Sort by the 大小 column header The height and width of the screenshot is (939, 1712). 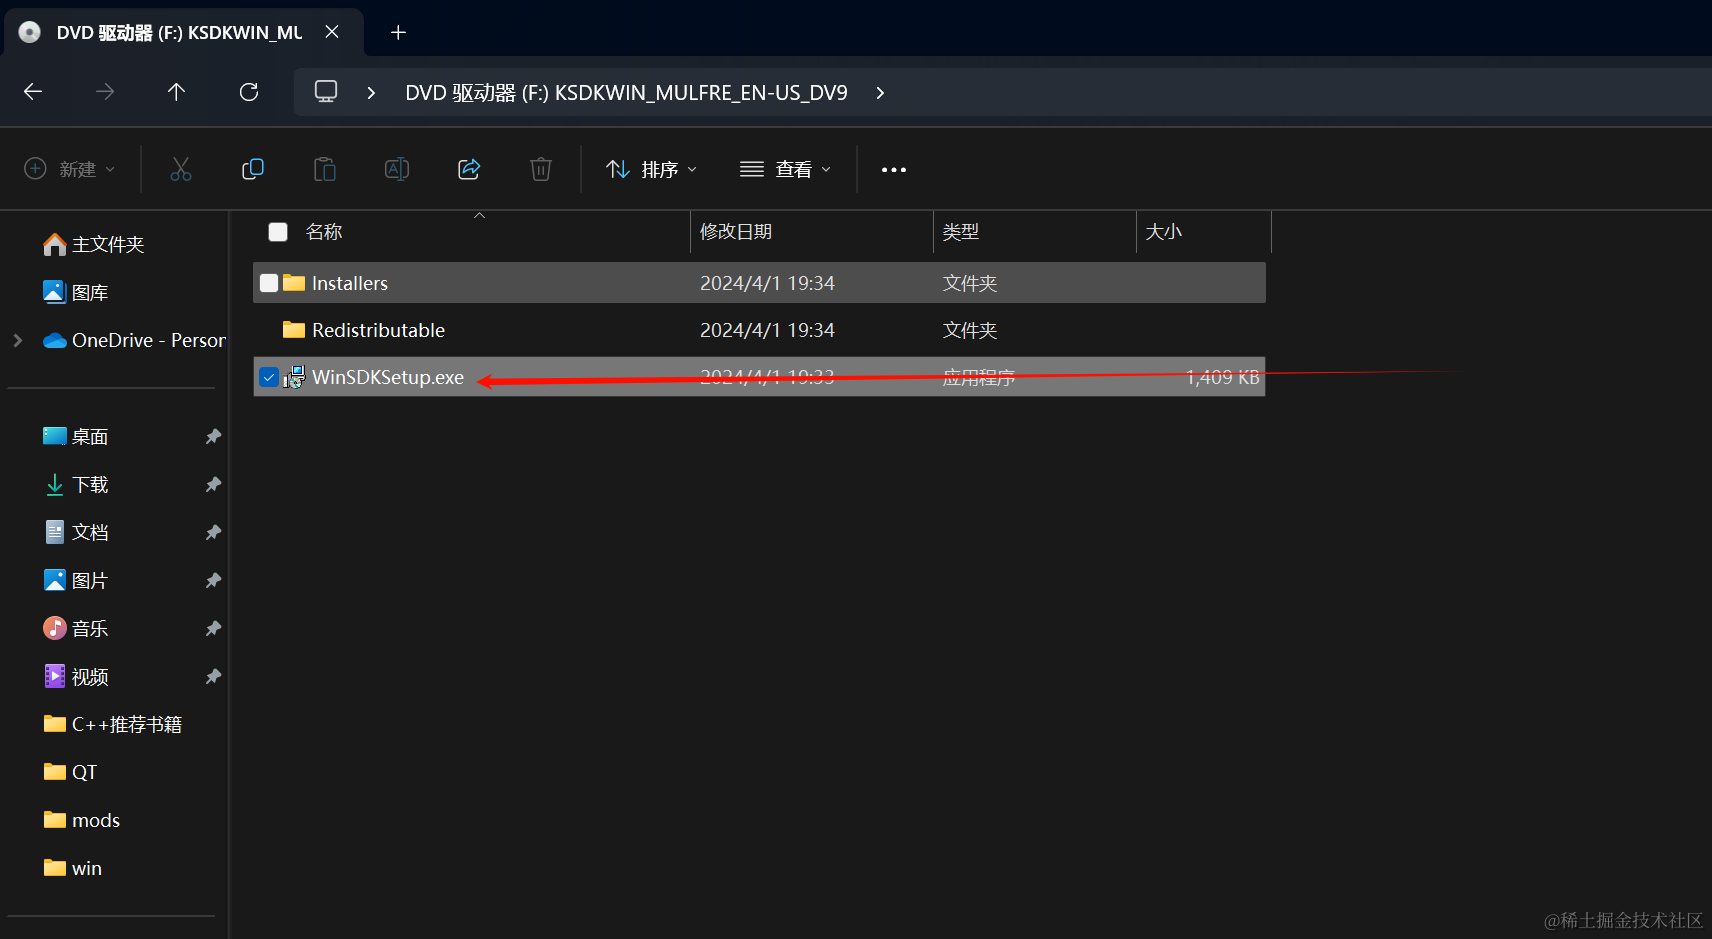coord(1164,232)
